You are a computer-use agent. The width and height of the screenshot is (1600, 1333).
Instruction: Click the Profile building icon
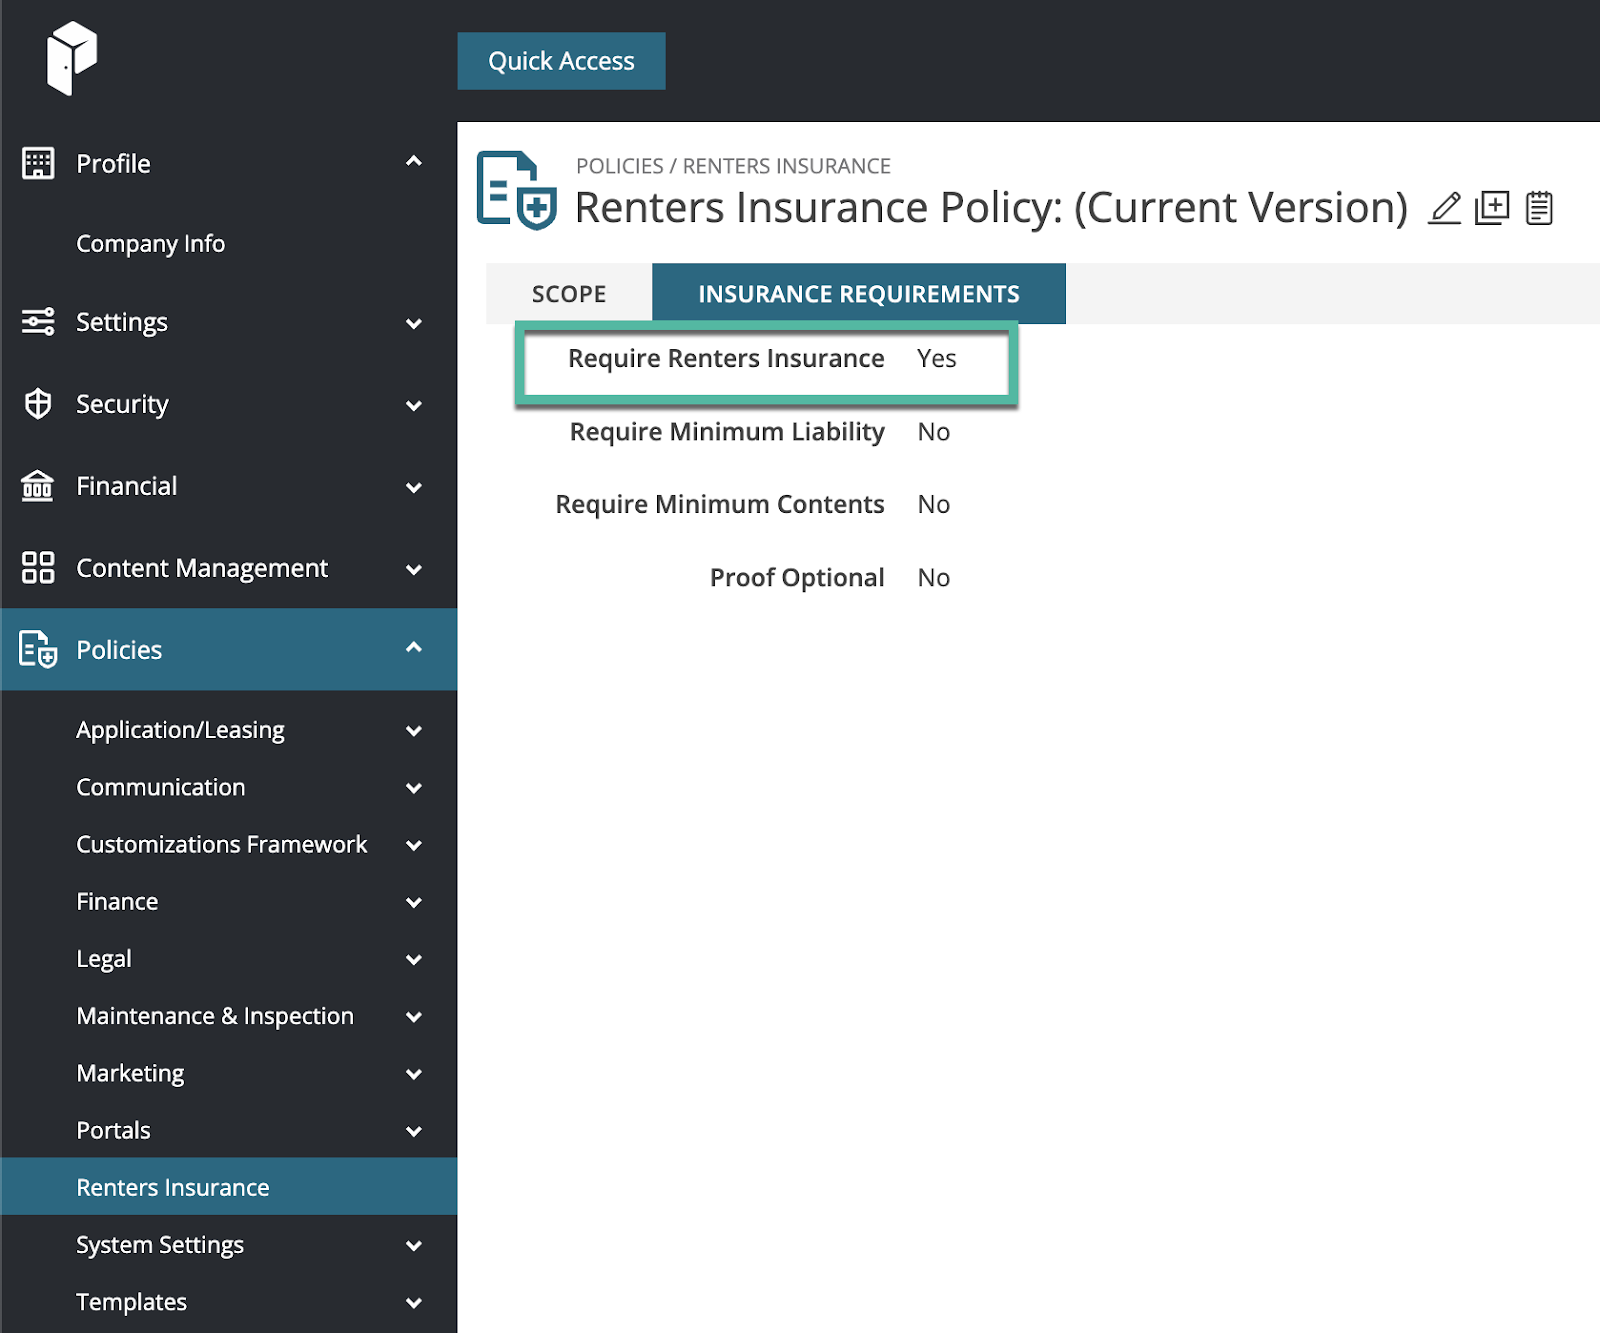pos(38,163)
